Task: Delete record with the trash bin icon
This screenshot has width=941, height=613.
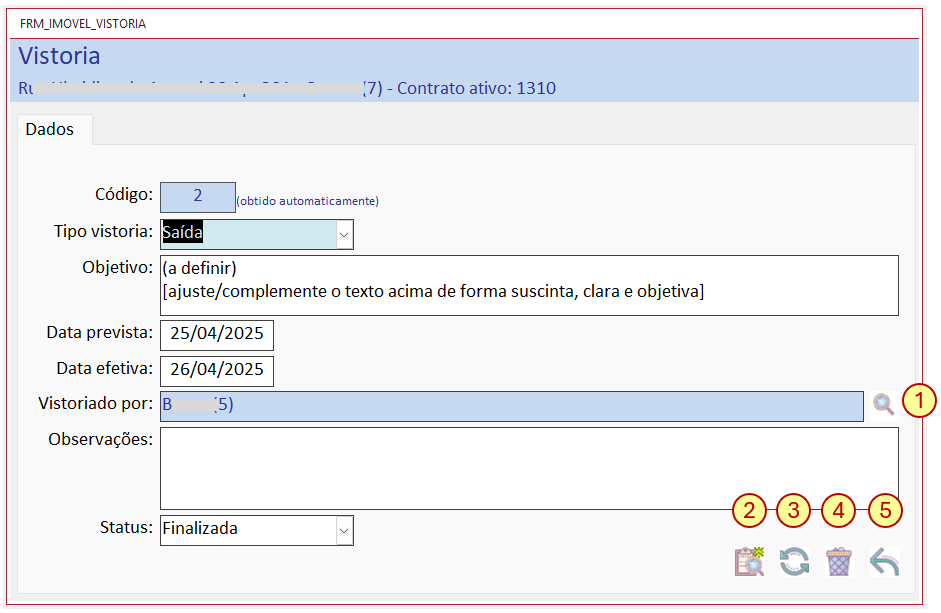Action: [x=839, y=562]
